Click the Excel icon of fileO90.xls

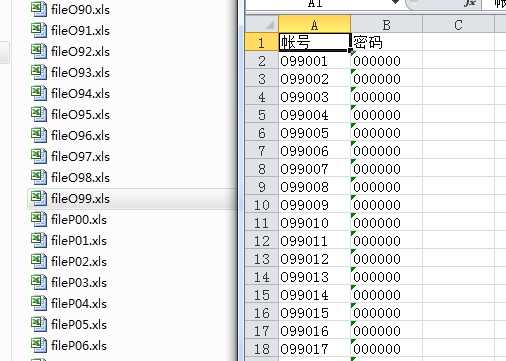click(39, 9)
